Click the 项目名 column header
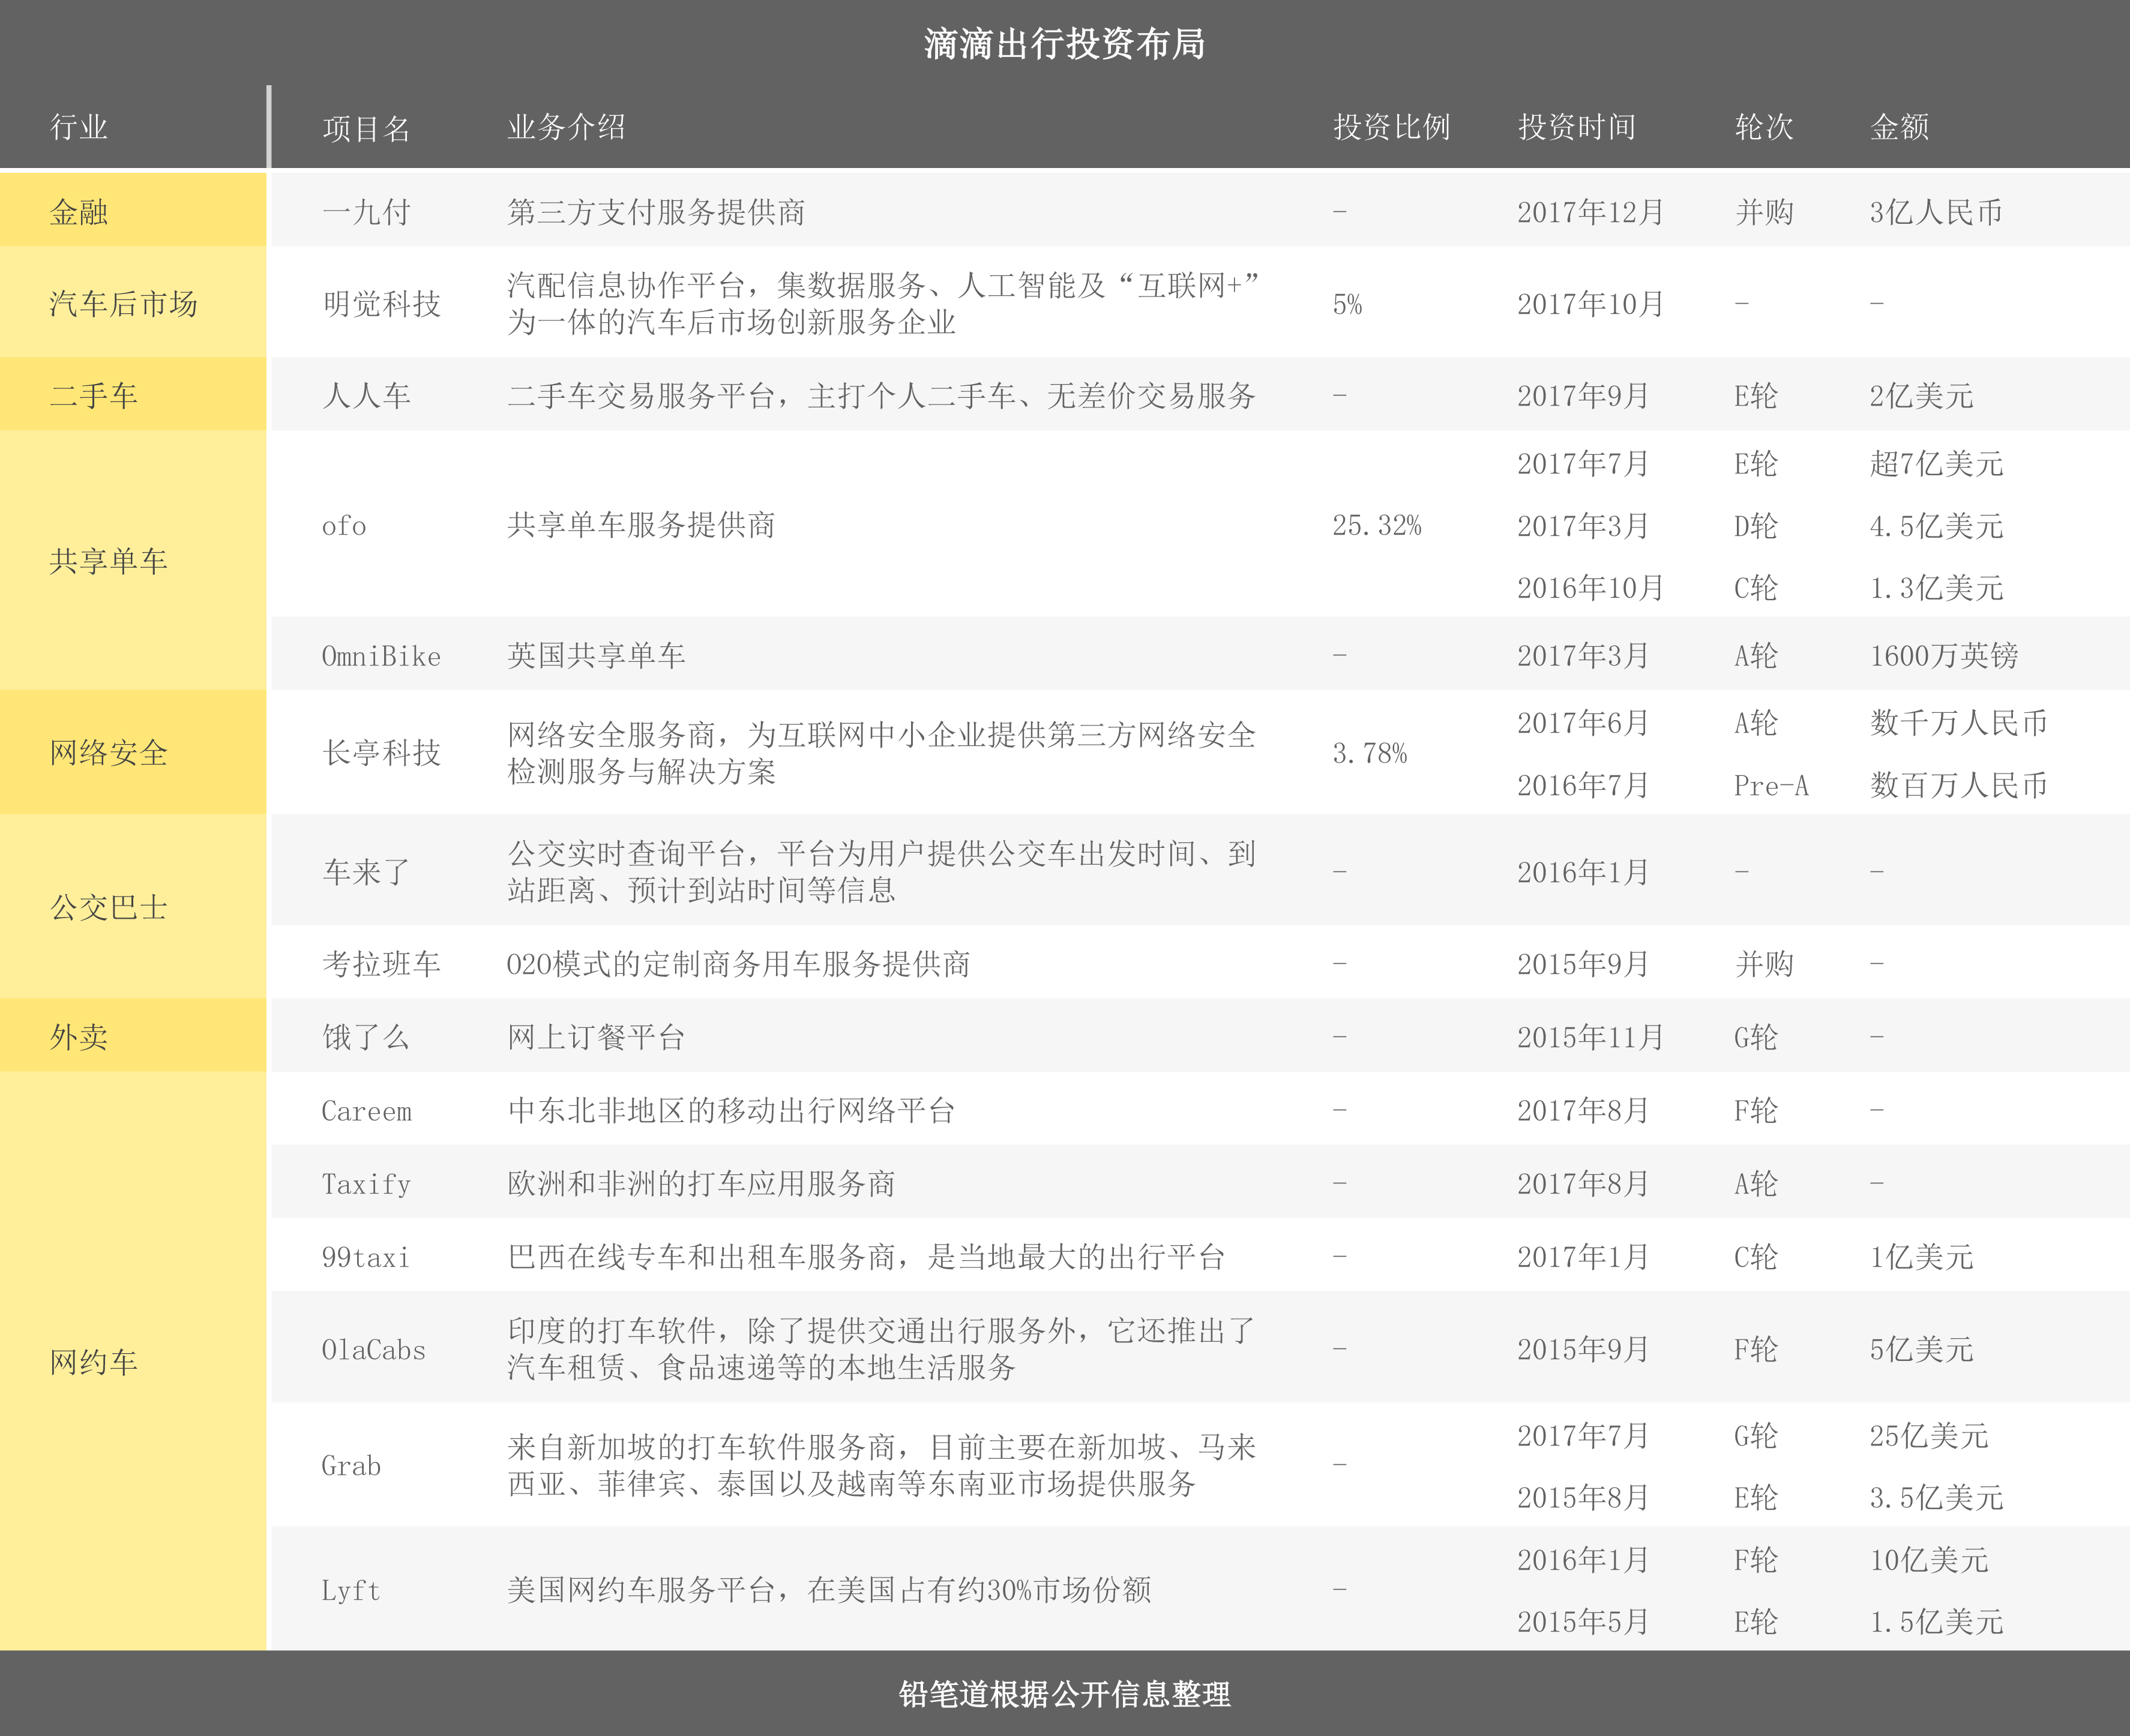2130x1736 pixels. coord(366,128)
